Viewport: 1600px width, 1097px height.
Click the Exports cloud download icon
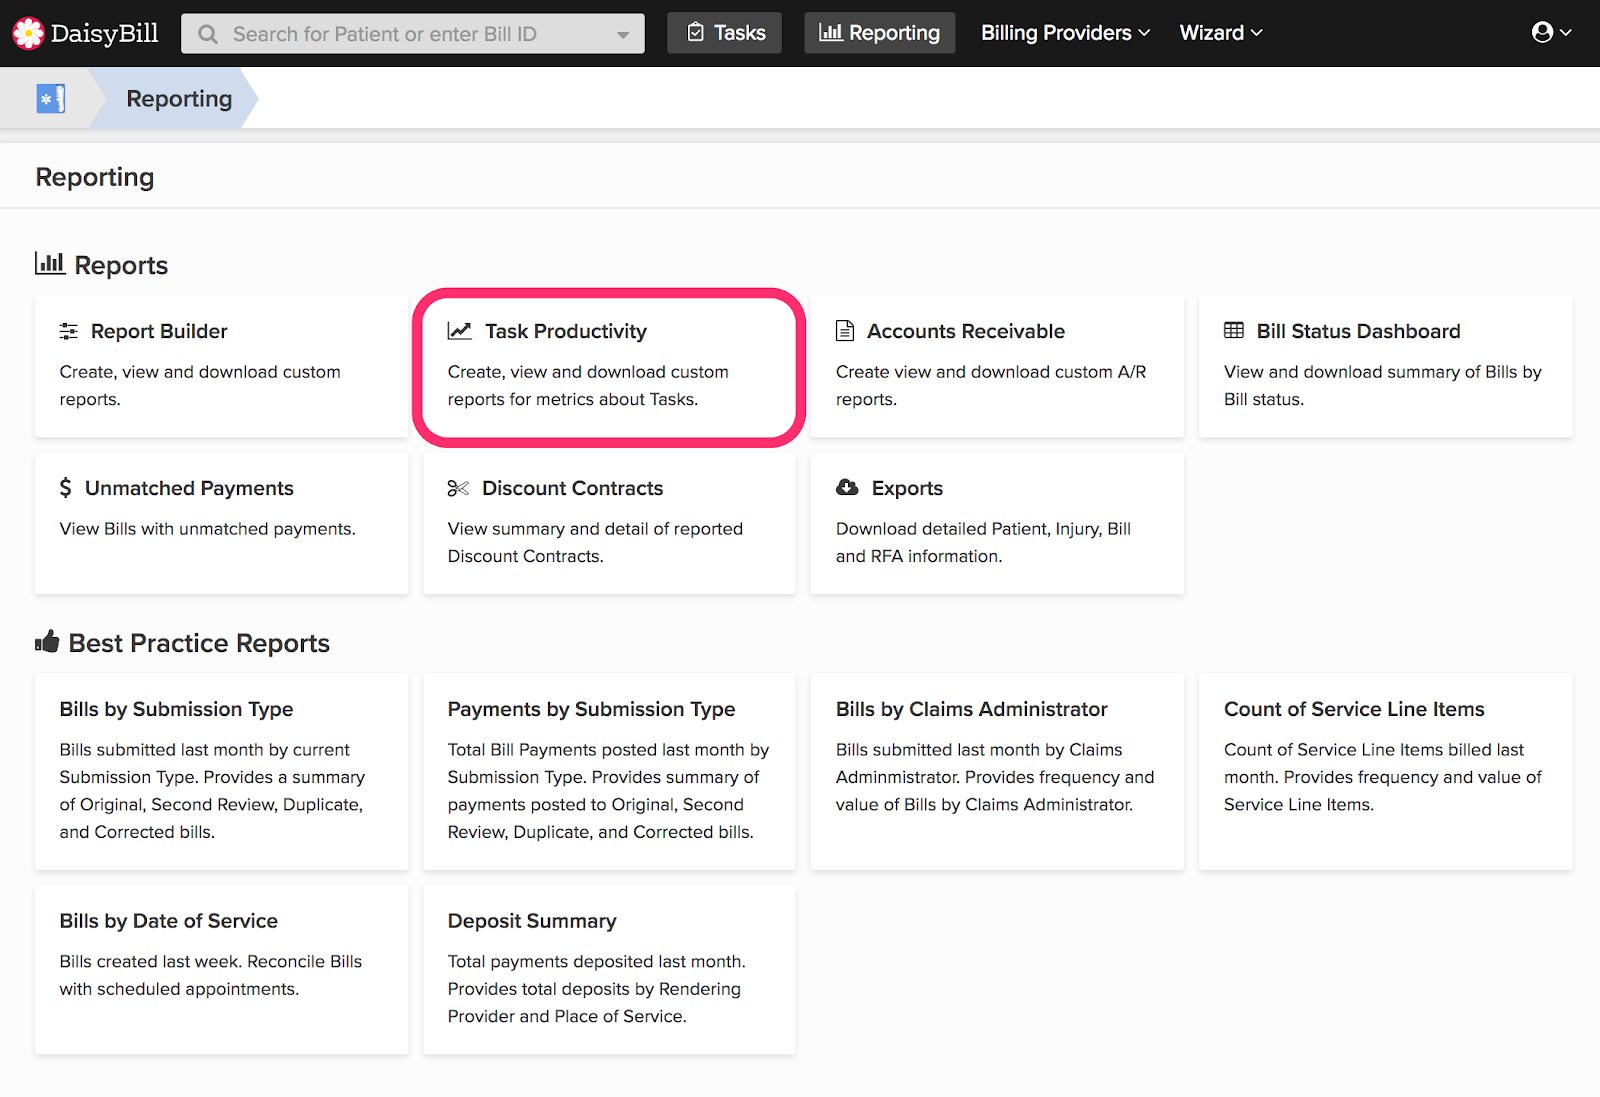tap(847, 487)
